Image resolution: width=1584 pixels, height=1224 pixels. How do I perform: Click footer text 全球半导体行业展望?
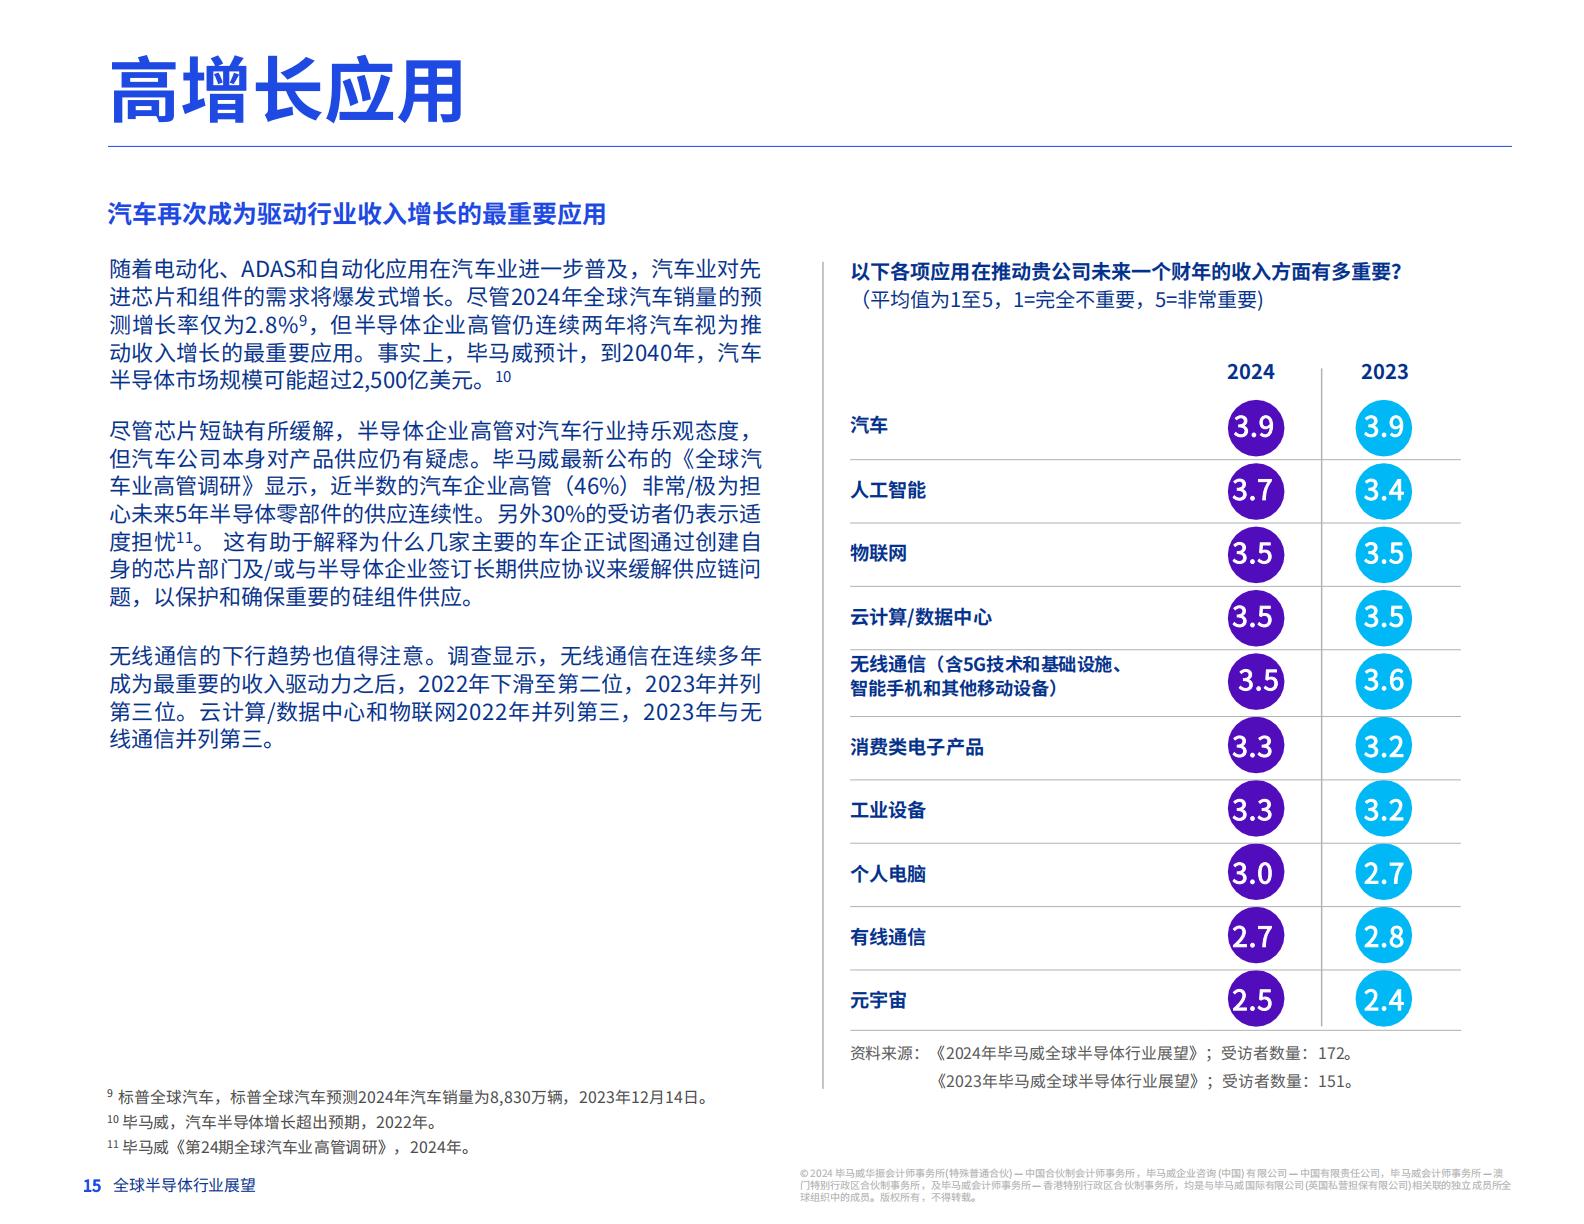click(185, 1185)
